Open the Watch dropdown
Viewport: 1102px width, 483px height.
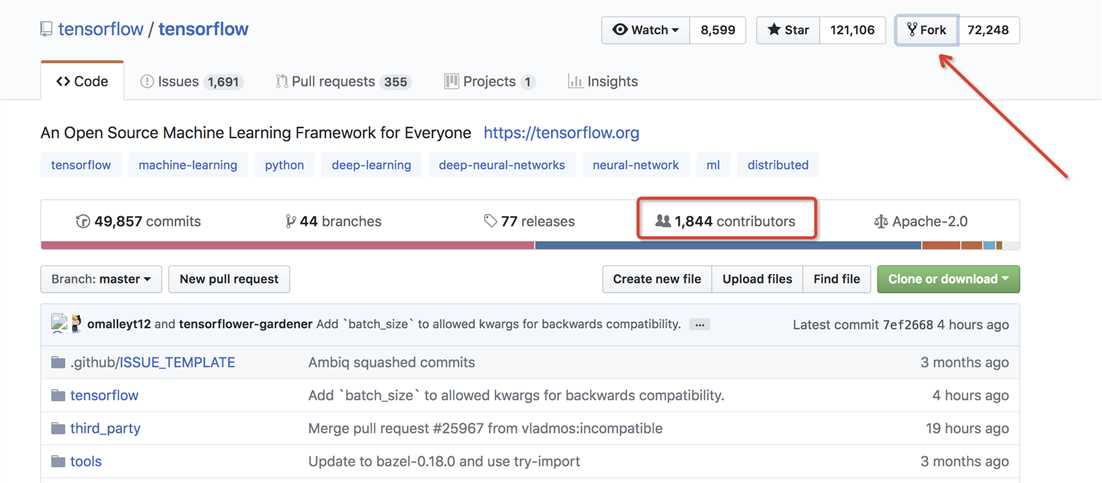645,30
